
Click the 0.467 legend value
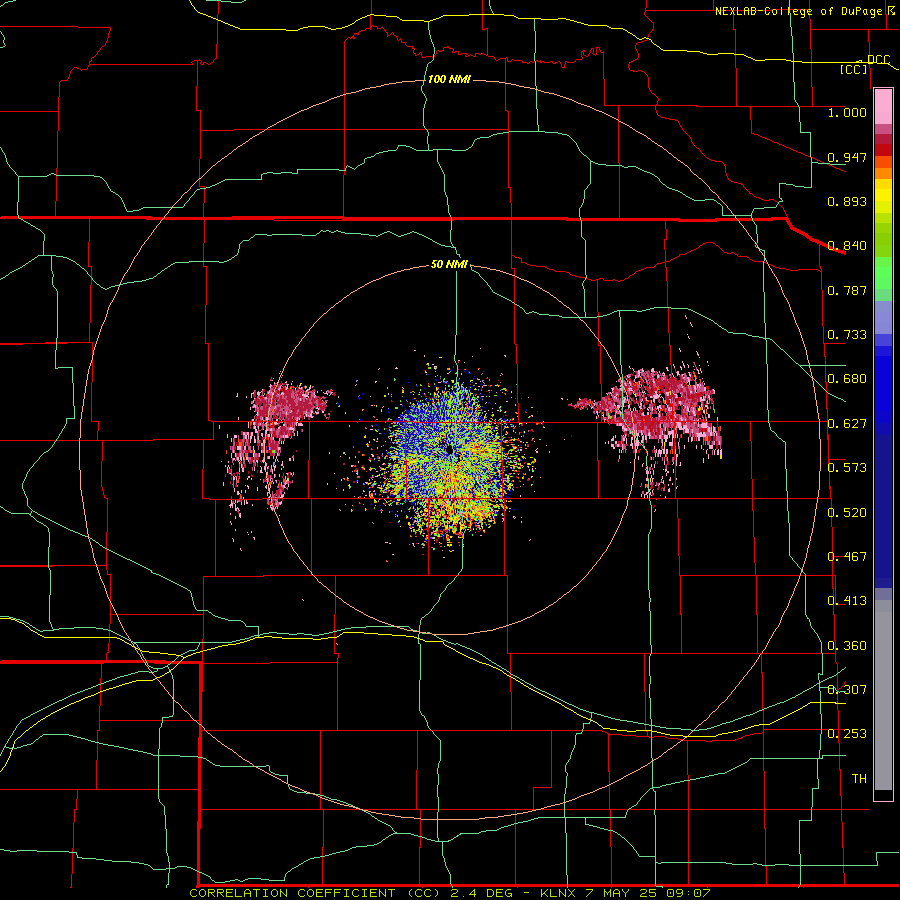[847, 557]
